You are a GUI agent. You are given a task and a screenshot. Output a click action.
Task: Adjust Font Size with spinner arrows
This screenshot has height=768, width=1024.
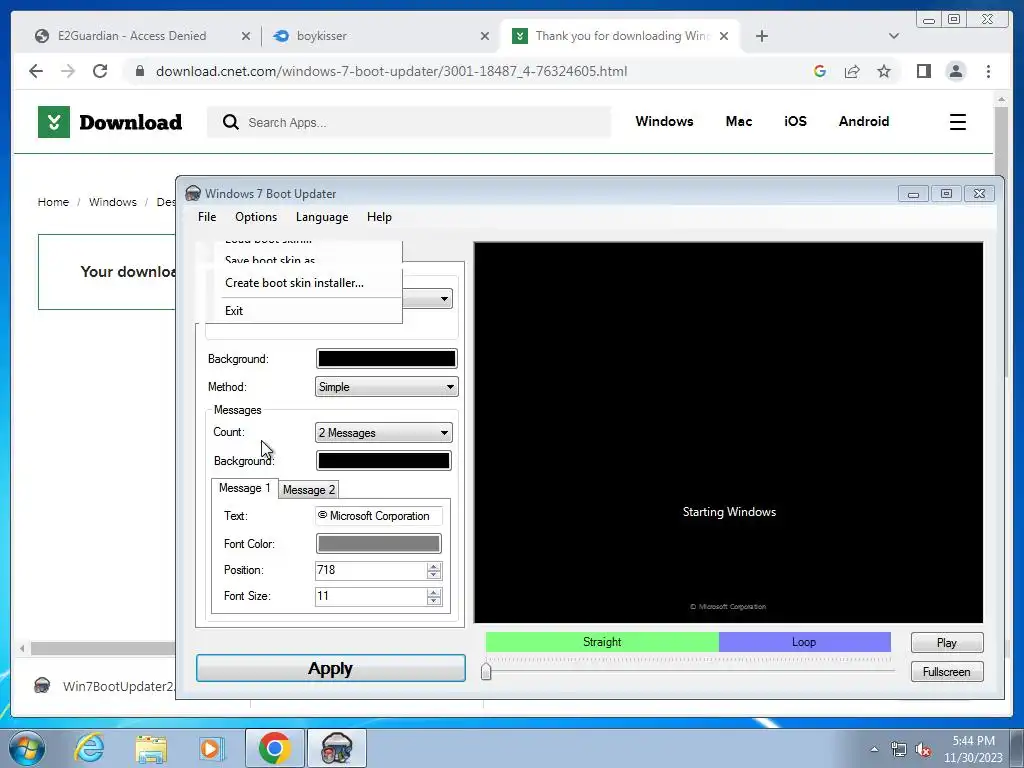coord(434,596)
